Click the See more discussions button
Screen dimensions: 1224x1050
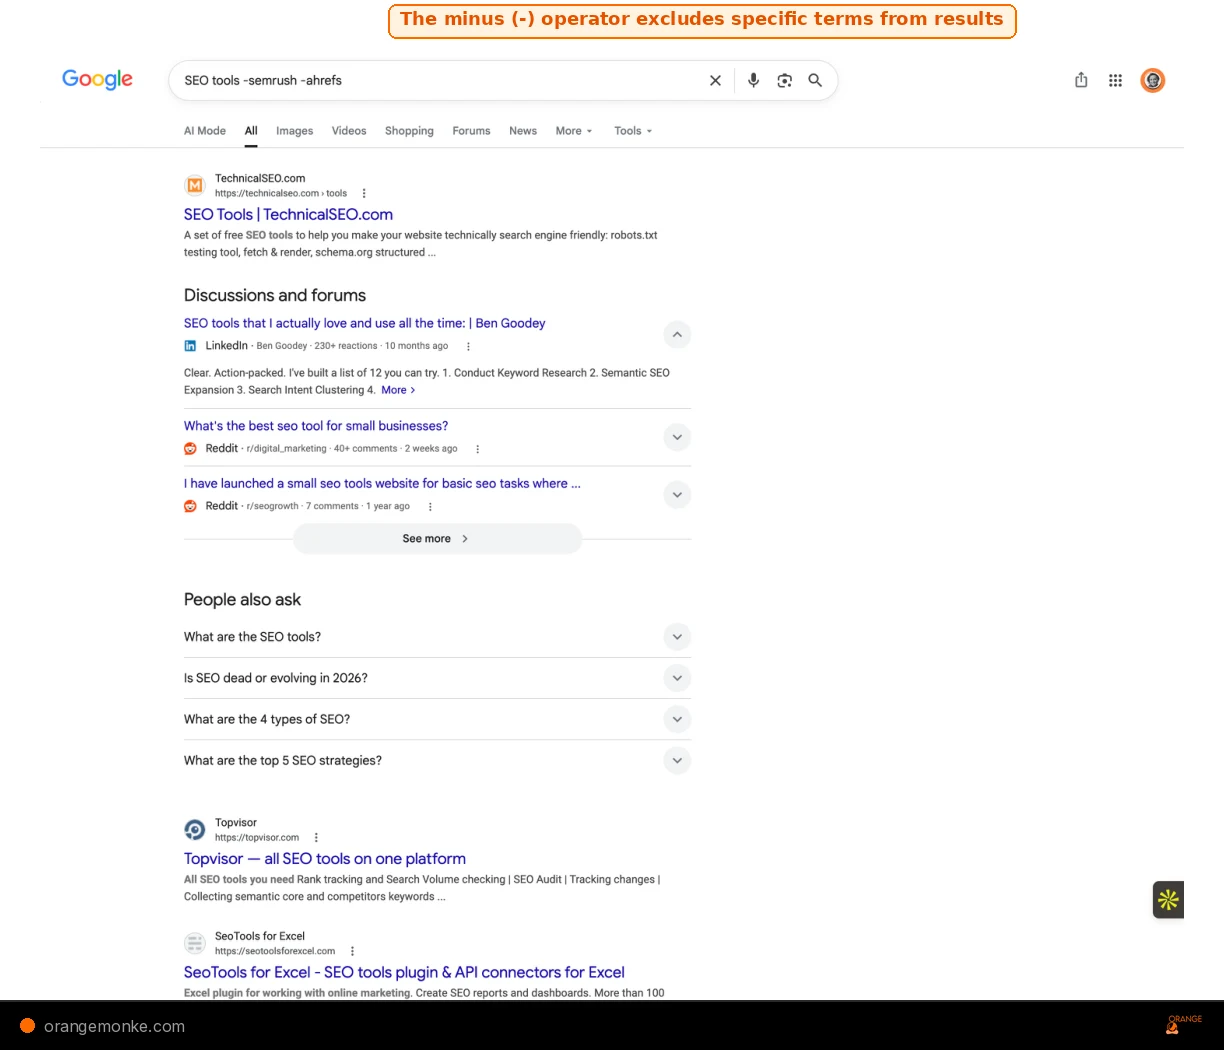(x=437, y=539)
